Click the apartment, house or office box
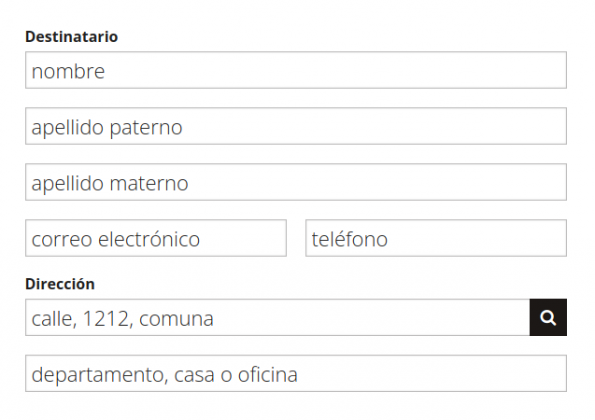 pyautogui.click(x=296, y=373)
